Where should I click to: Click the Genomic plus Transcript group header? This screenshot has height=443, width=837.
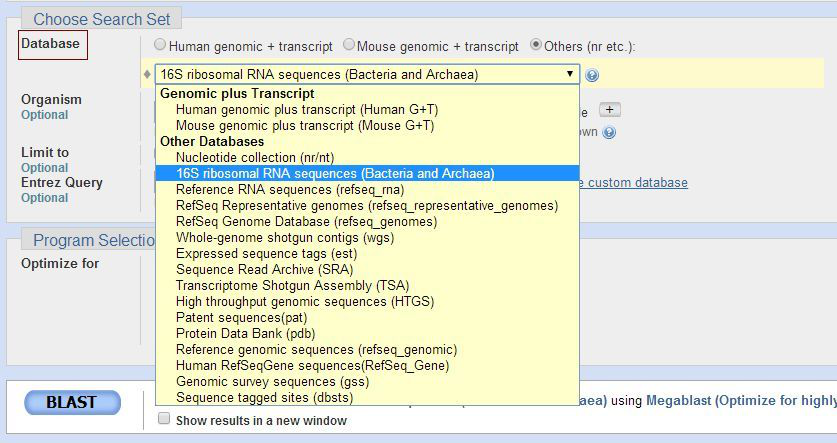coord(237,93)
